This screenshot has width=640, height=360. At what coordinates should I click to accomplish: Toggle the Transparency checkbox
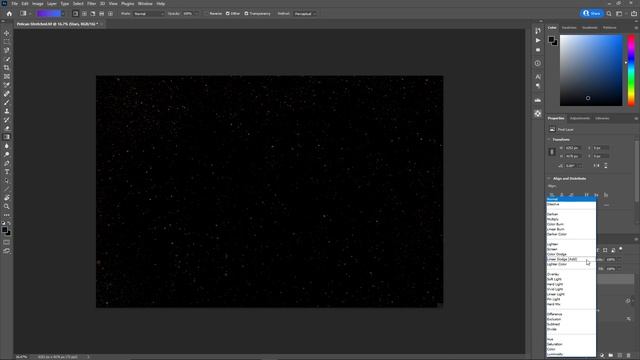click(246, 13)
